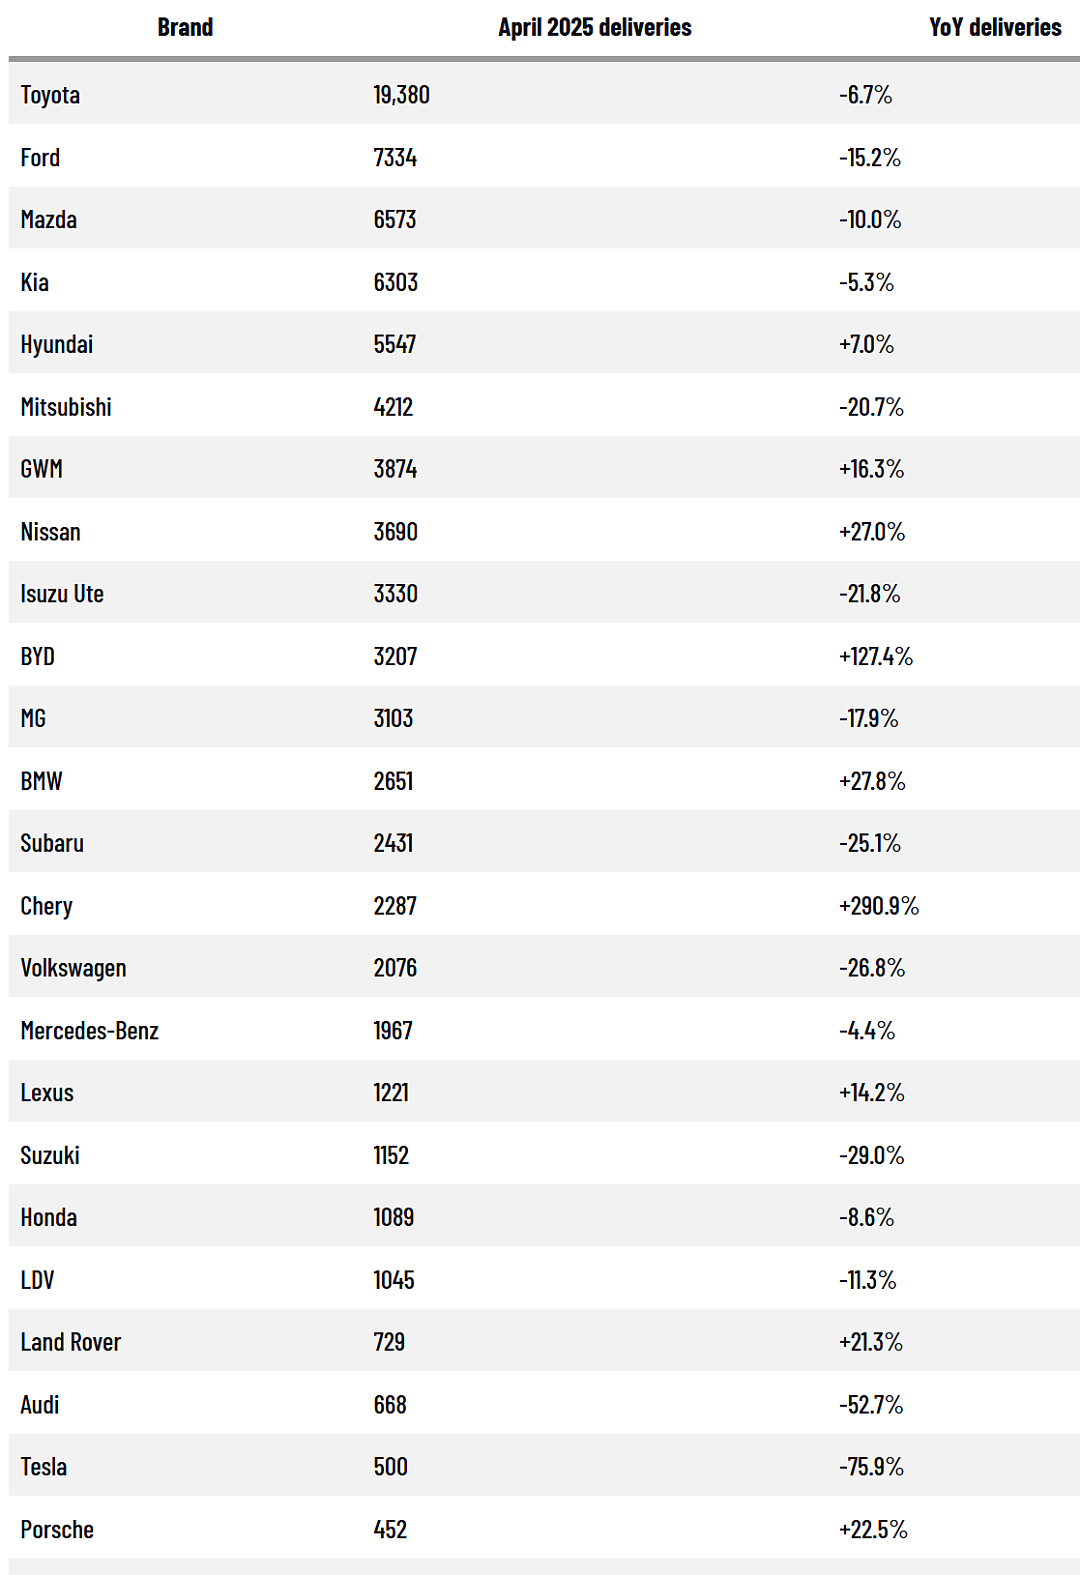1080x1575 pixels.
Task: Click the April 2025 deliveries column header
Action: pos(595,27)
